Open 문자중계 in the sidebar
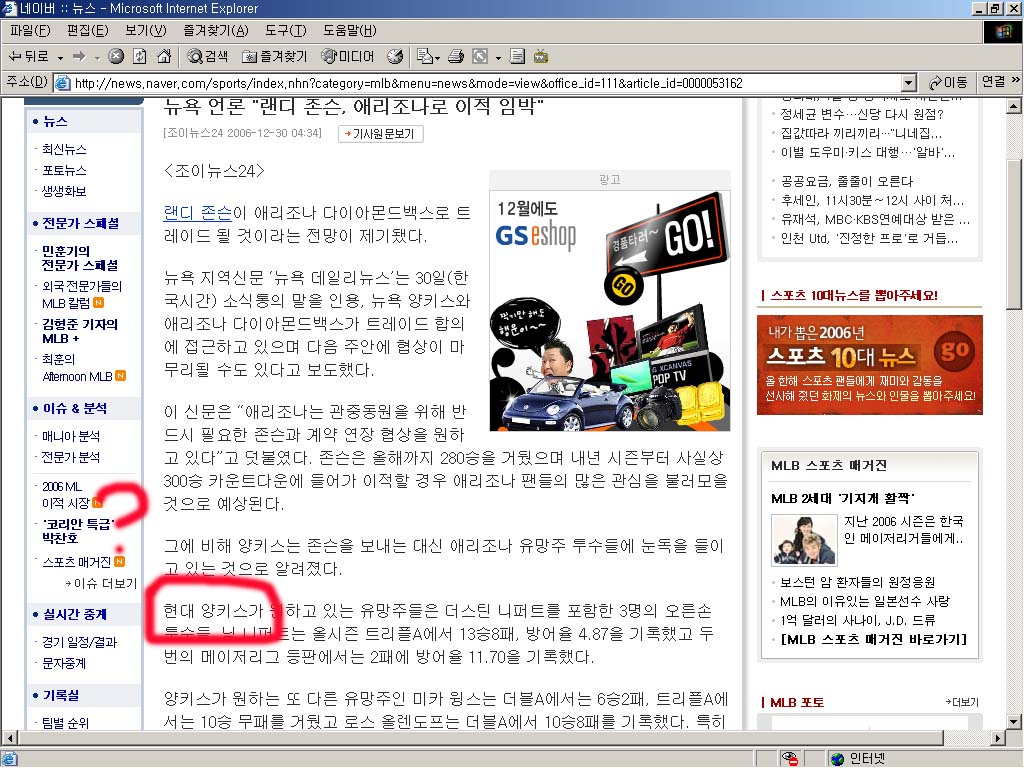 (64, 664)
